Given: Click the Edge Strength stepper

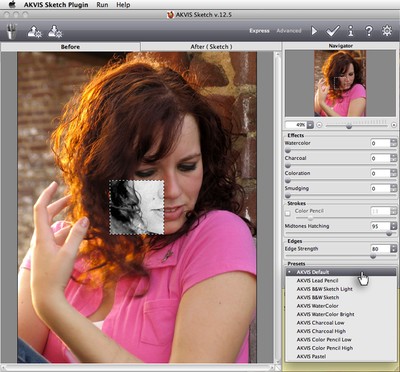Looking at the screenshot, I should pos(394,249).
